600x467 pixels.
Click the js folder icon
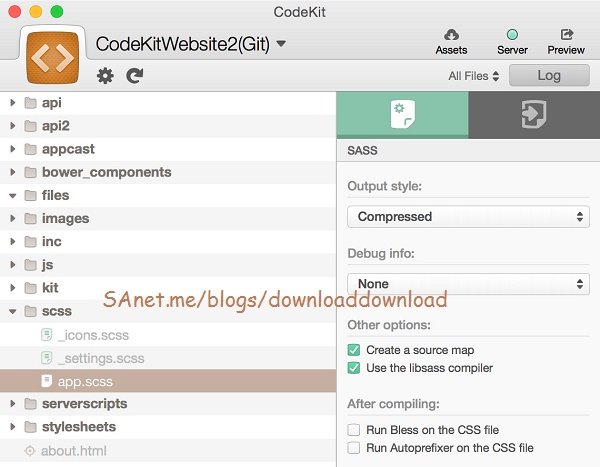pos(30,265)
